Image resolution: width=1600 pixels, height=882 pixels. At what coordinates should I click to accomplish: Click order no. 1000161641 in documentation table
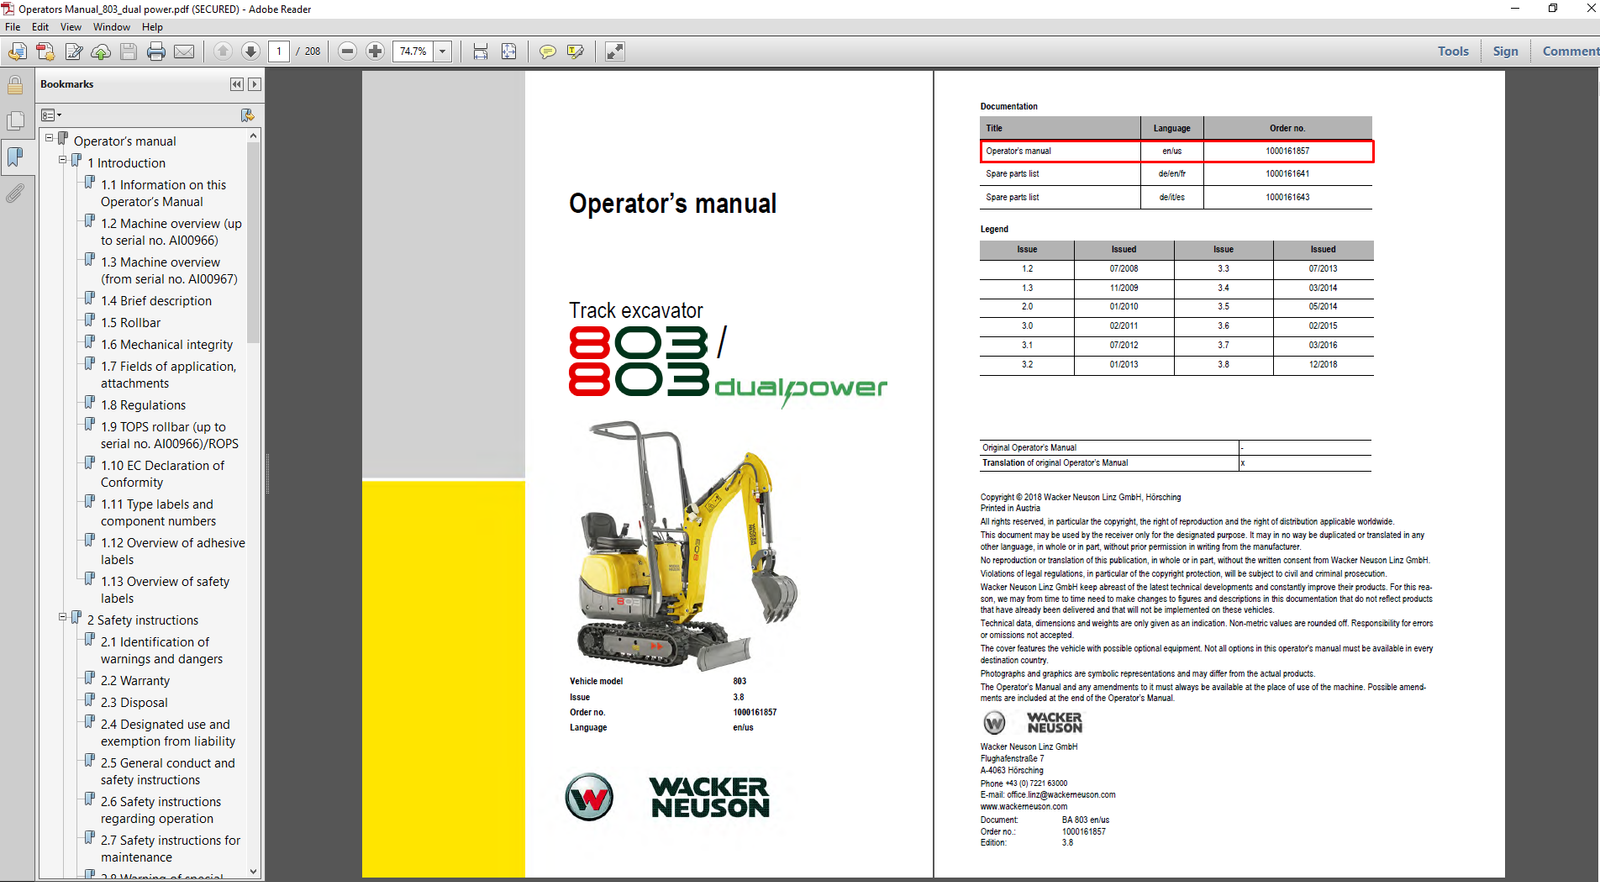(1287, 174)
